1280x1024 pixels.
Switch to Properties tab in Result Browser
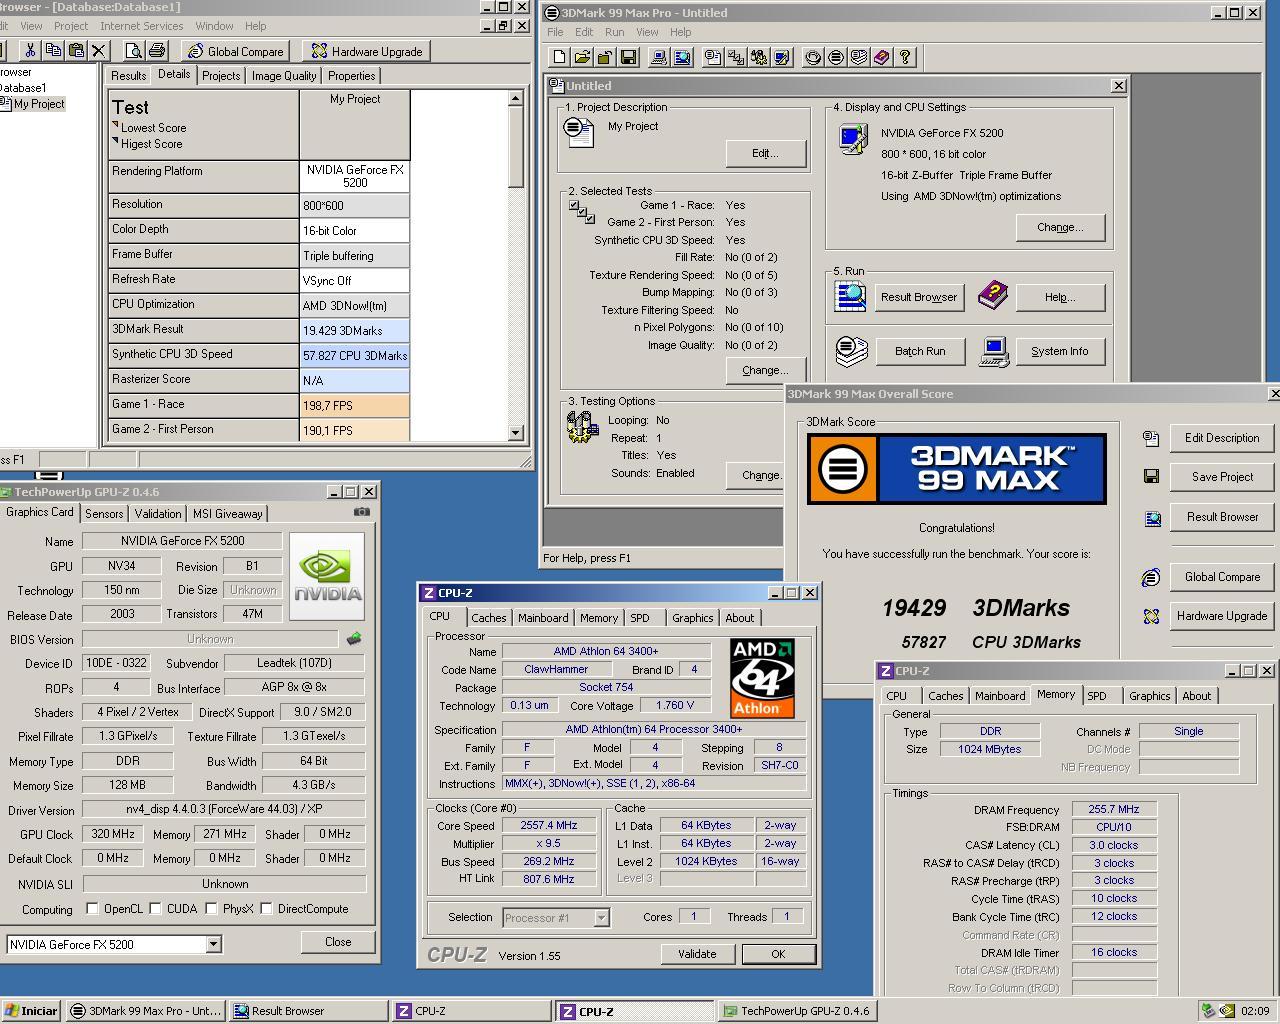352,76
